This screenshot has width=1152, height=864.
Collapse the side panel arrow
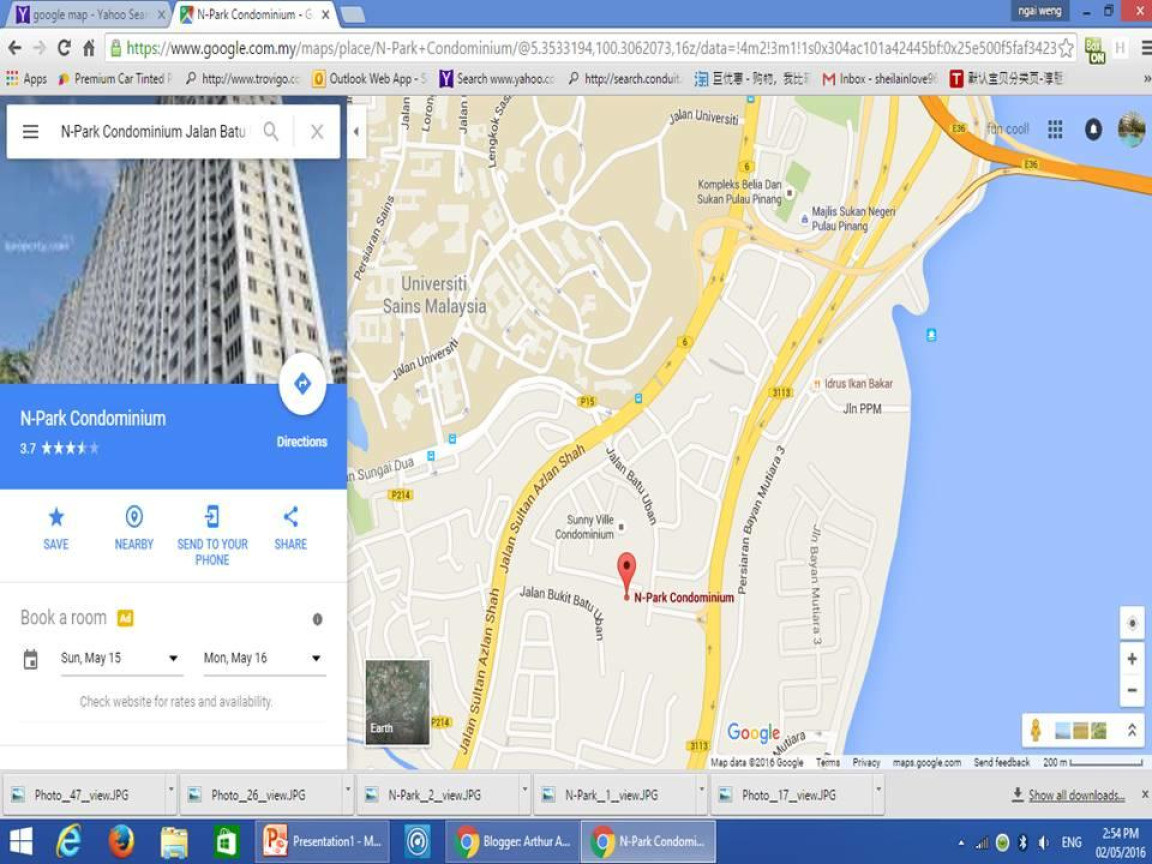point(356,132)
